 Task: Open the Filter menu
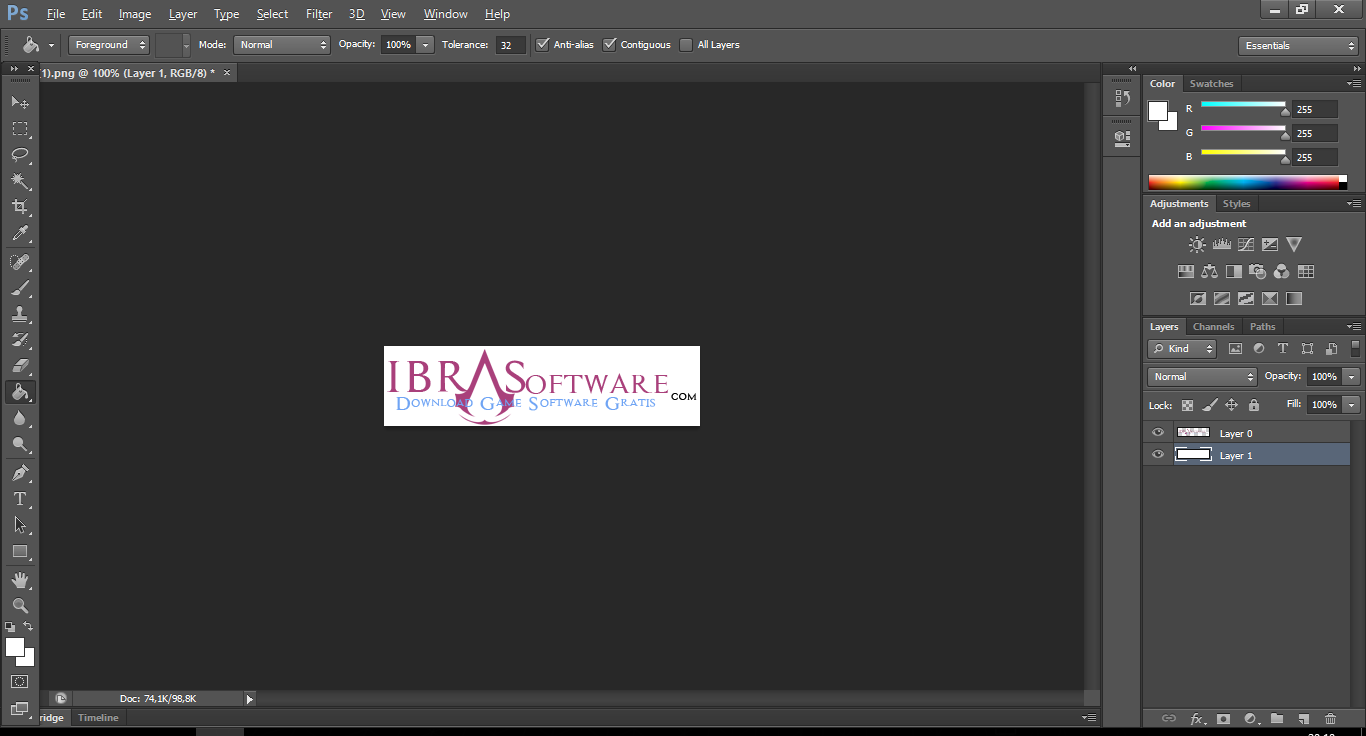coord(319,14)
